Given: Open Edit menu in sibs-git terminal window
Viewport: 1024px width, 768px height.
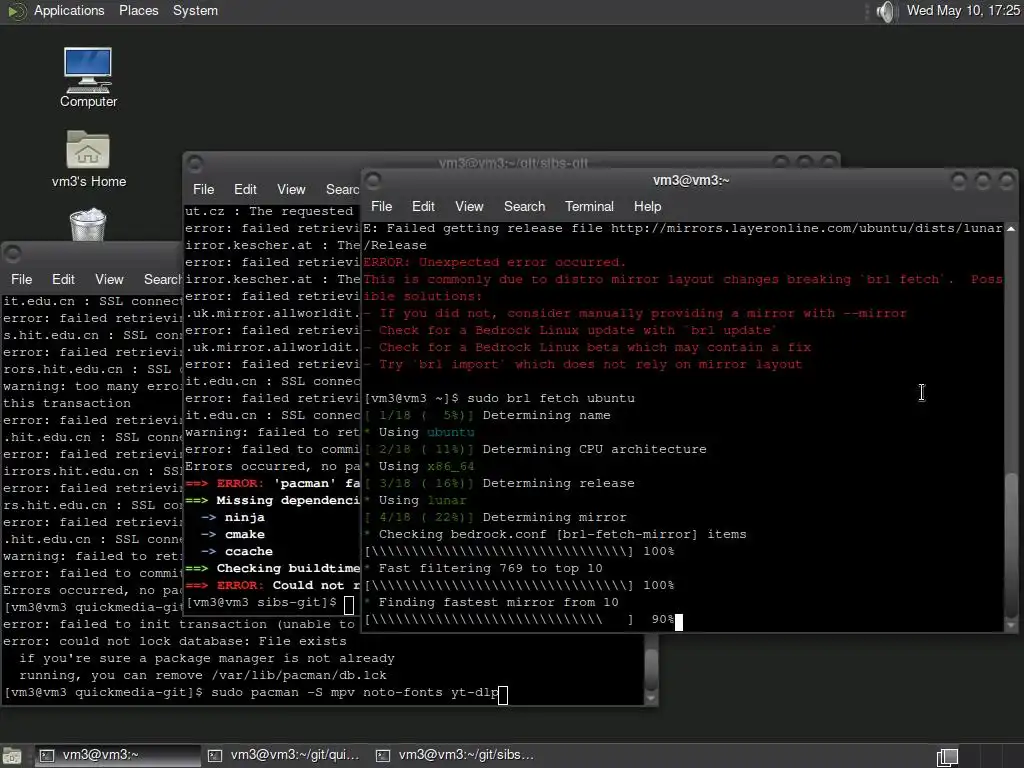Looking at the screenshot, I should click(245, 189).
